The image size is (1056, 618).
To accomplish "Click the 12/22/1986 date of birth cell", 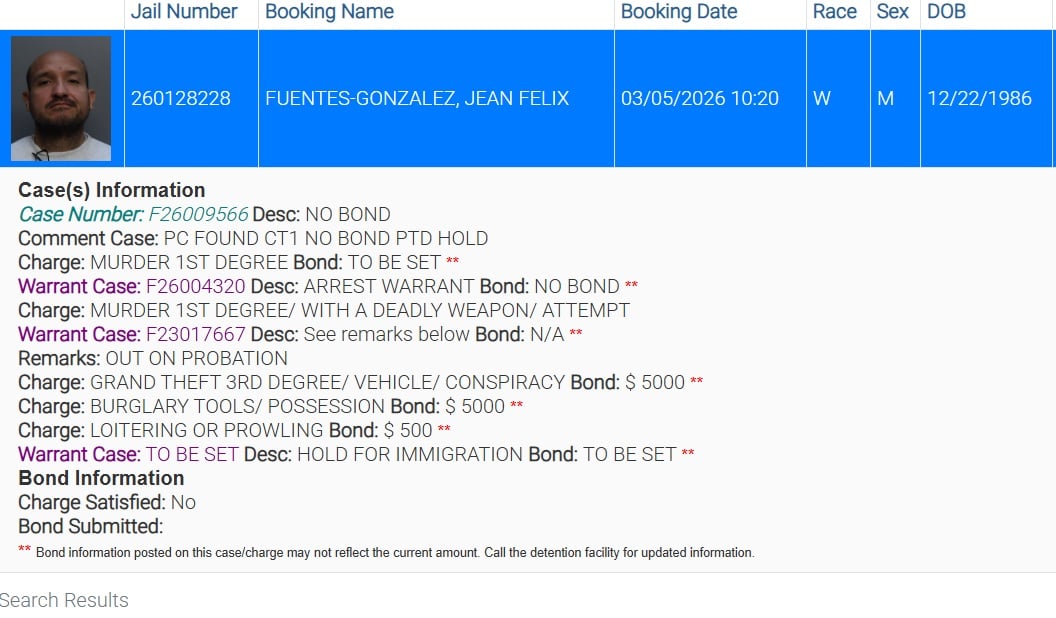I will (x=986, y=98).
